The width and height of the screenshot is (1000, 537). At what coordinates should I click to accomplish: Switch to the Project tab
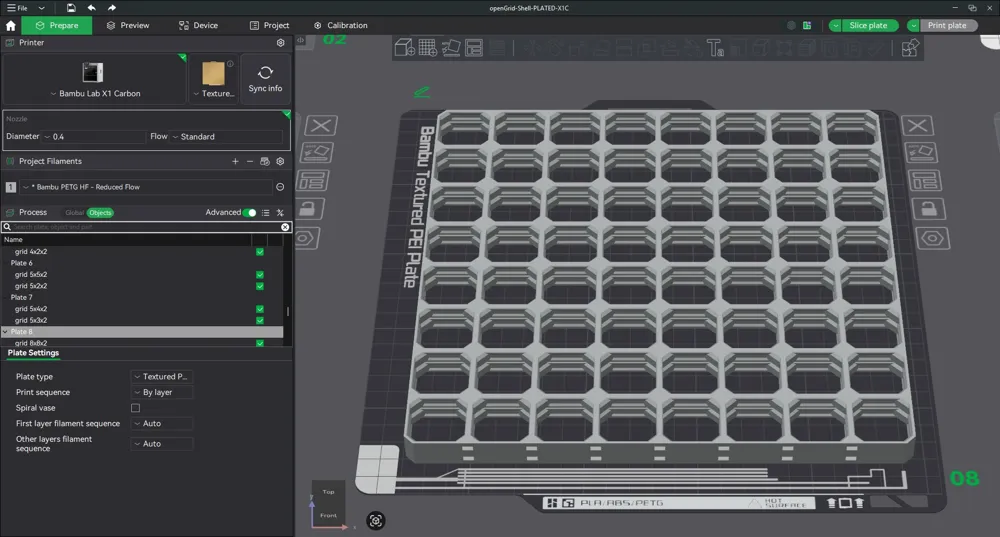[x=269, y=26]
